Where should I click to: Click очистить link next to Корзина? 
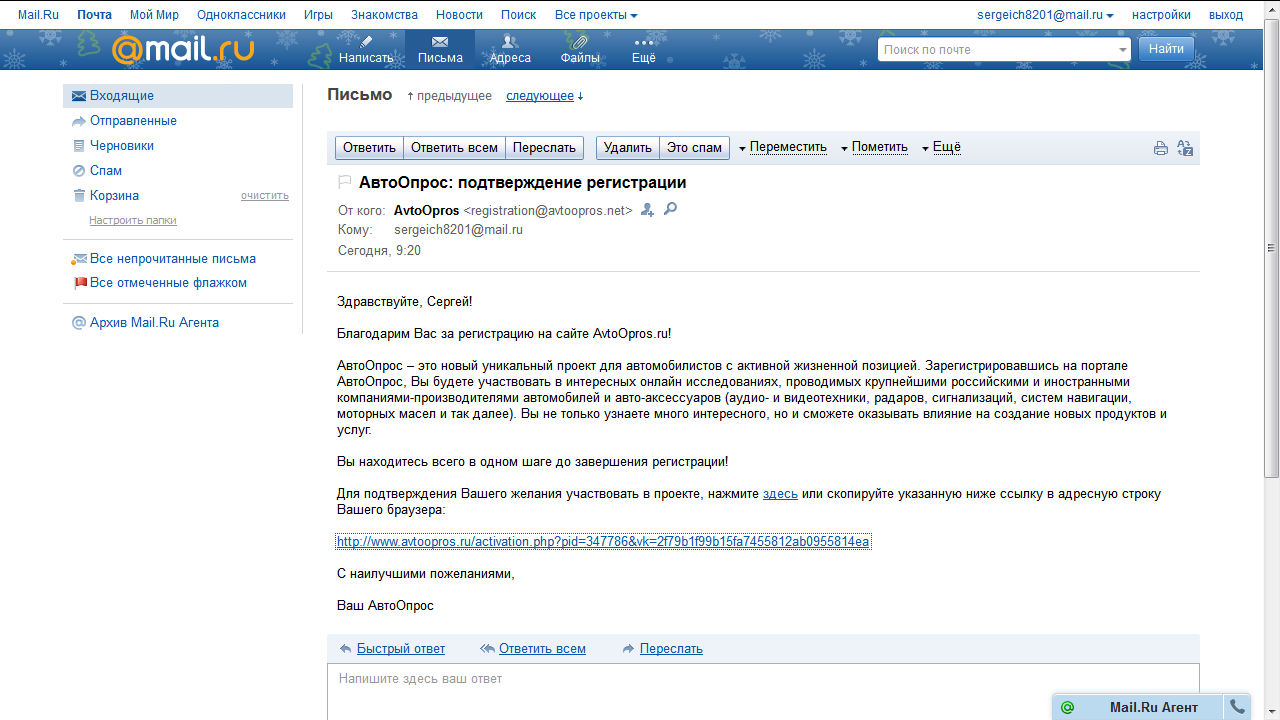[x=264, y=196]
